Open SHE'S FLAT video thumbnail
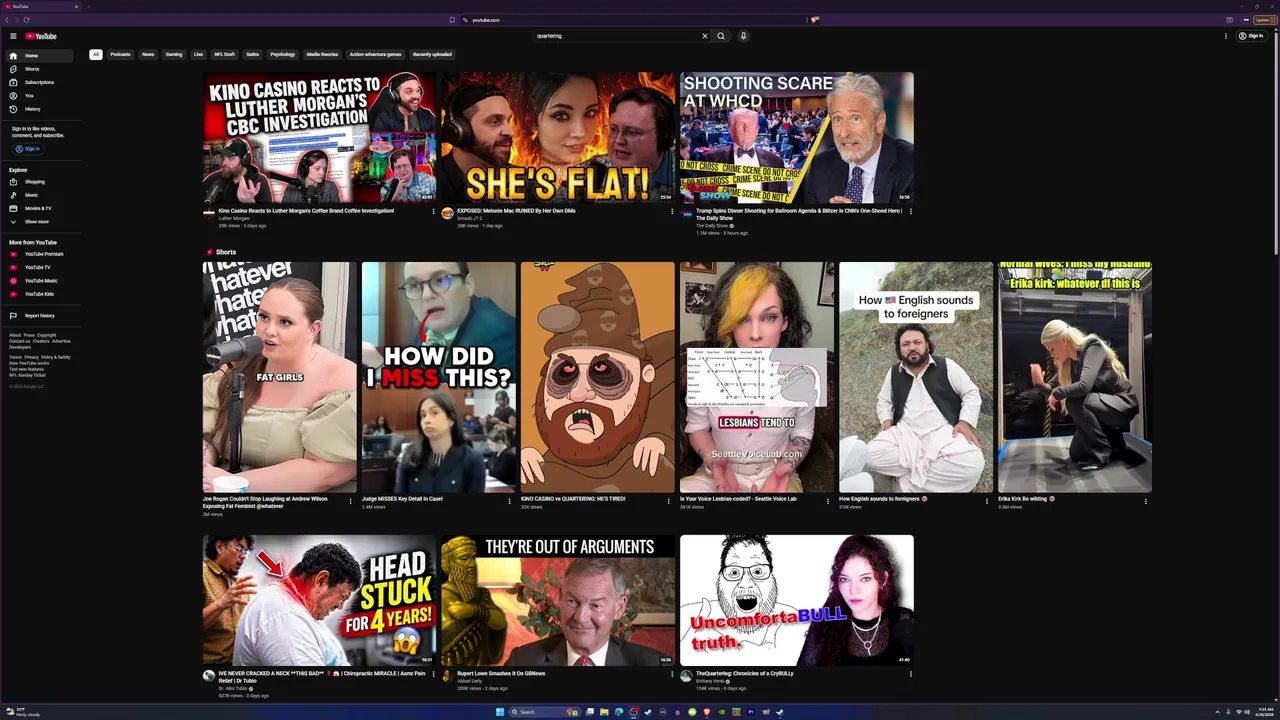Screen dimensions: 1280x720 [x=558, y=137]
